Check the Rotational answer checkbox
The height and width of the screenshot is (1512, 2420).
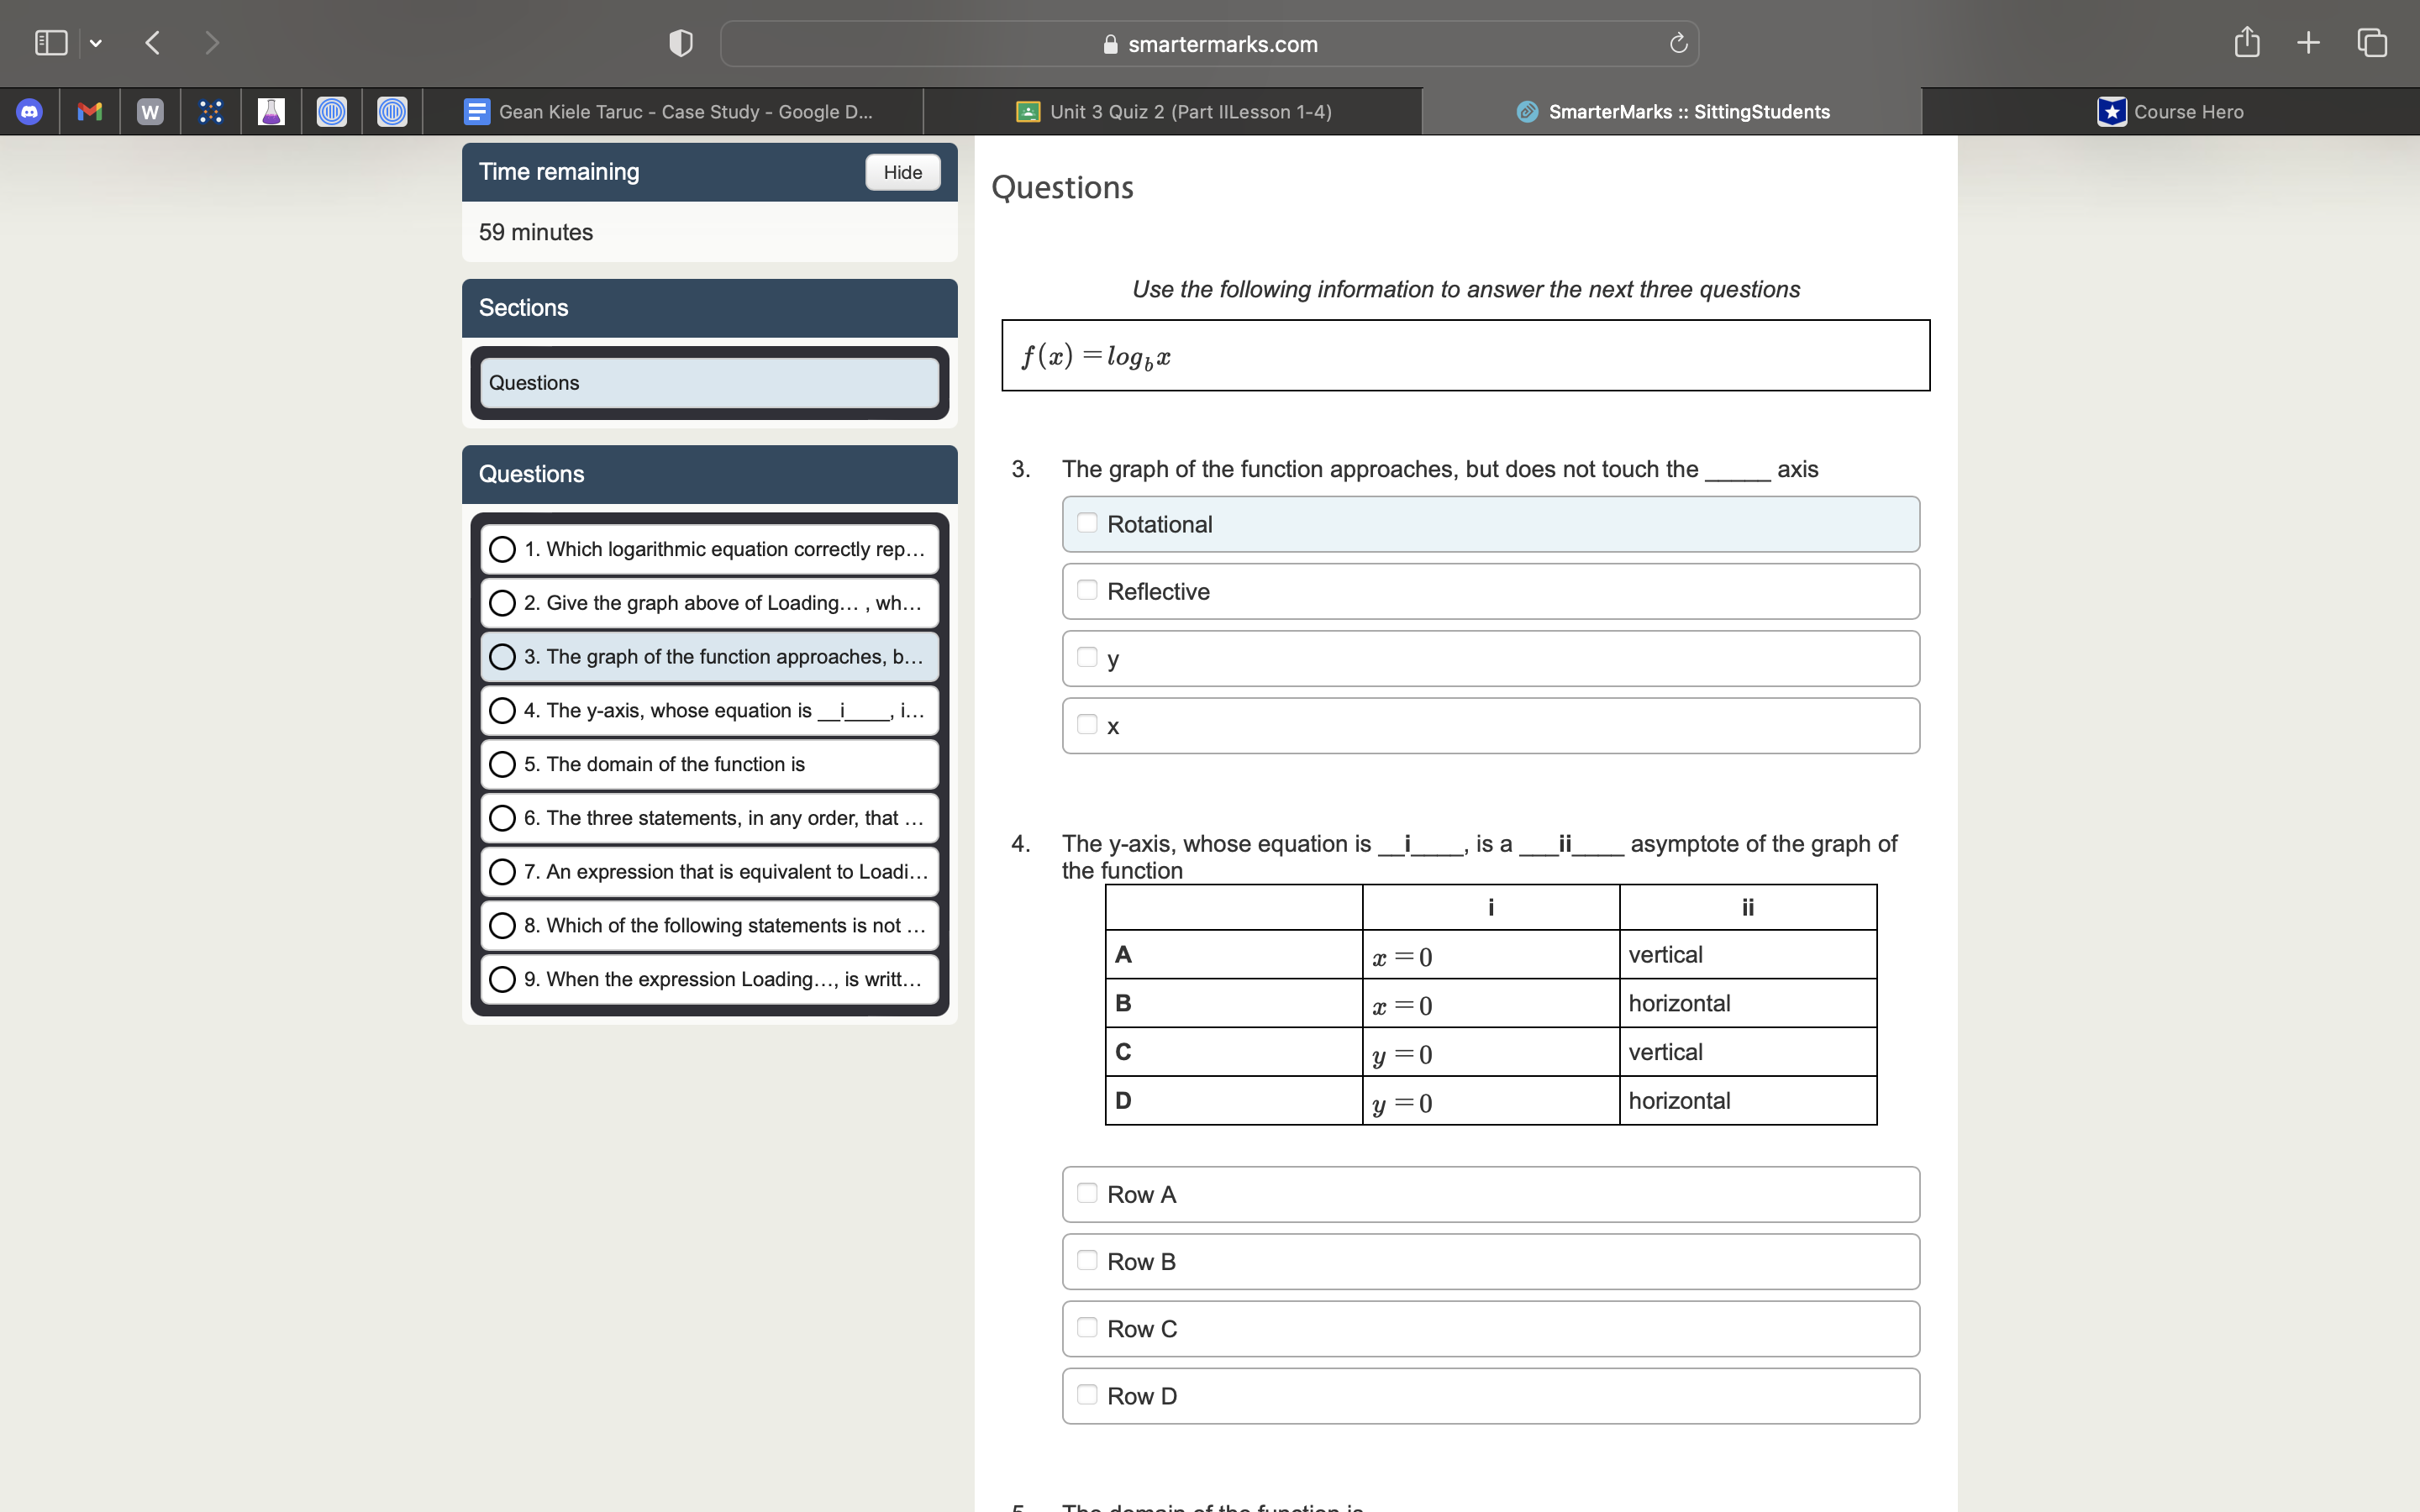coord(1088,523)
